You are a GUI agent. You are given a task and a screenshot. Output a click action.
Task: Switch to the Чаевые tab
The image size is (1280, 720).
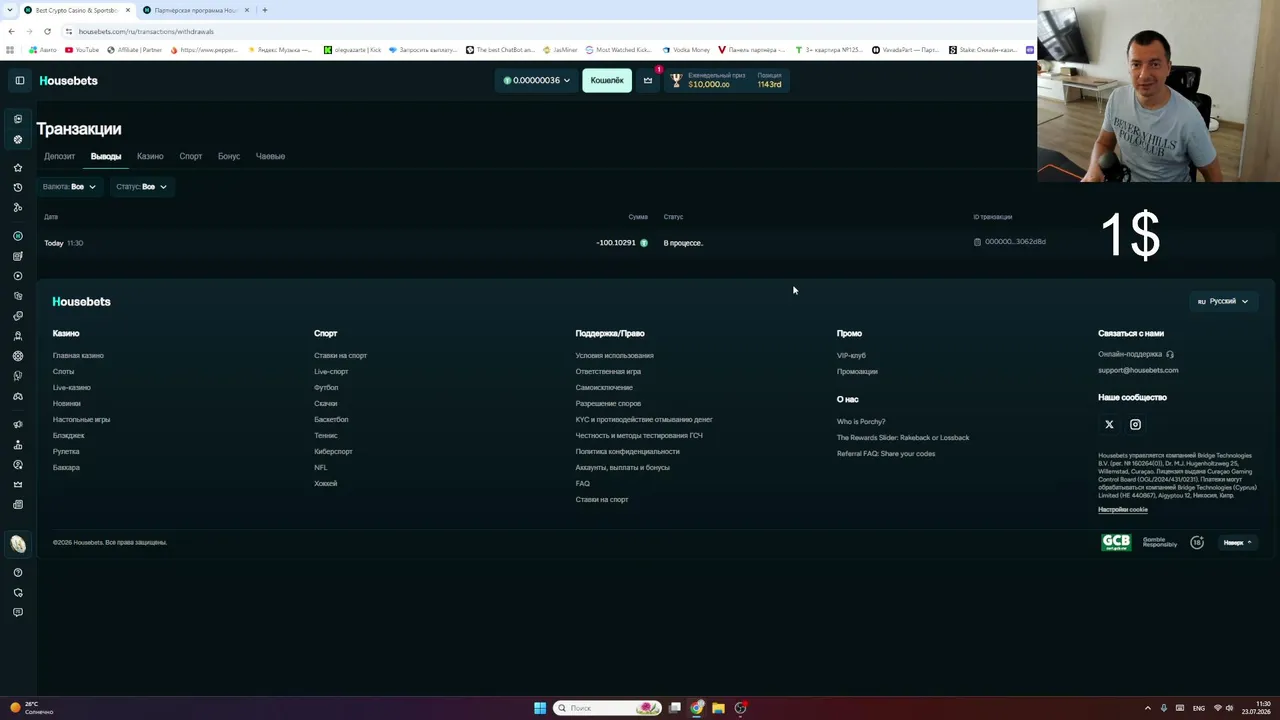270,156
